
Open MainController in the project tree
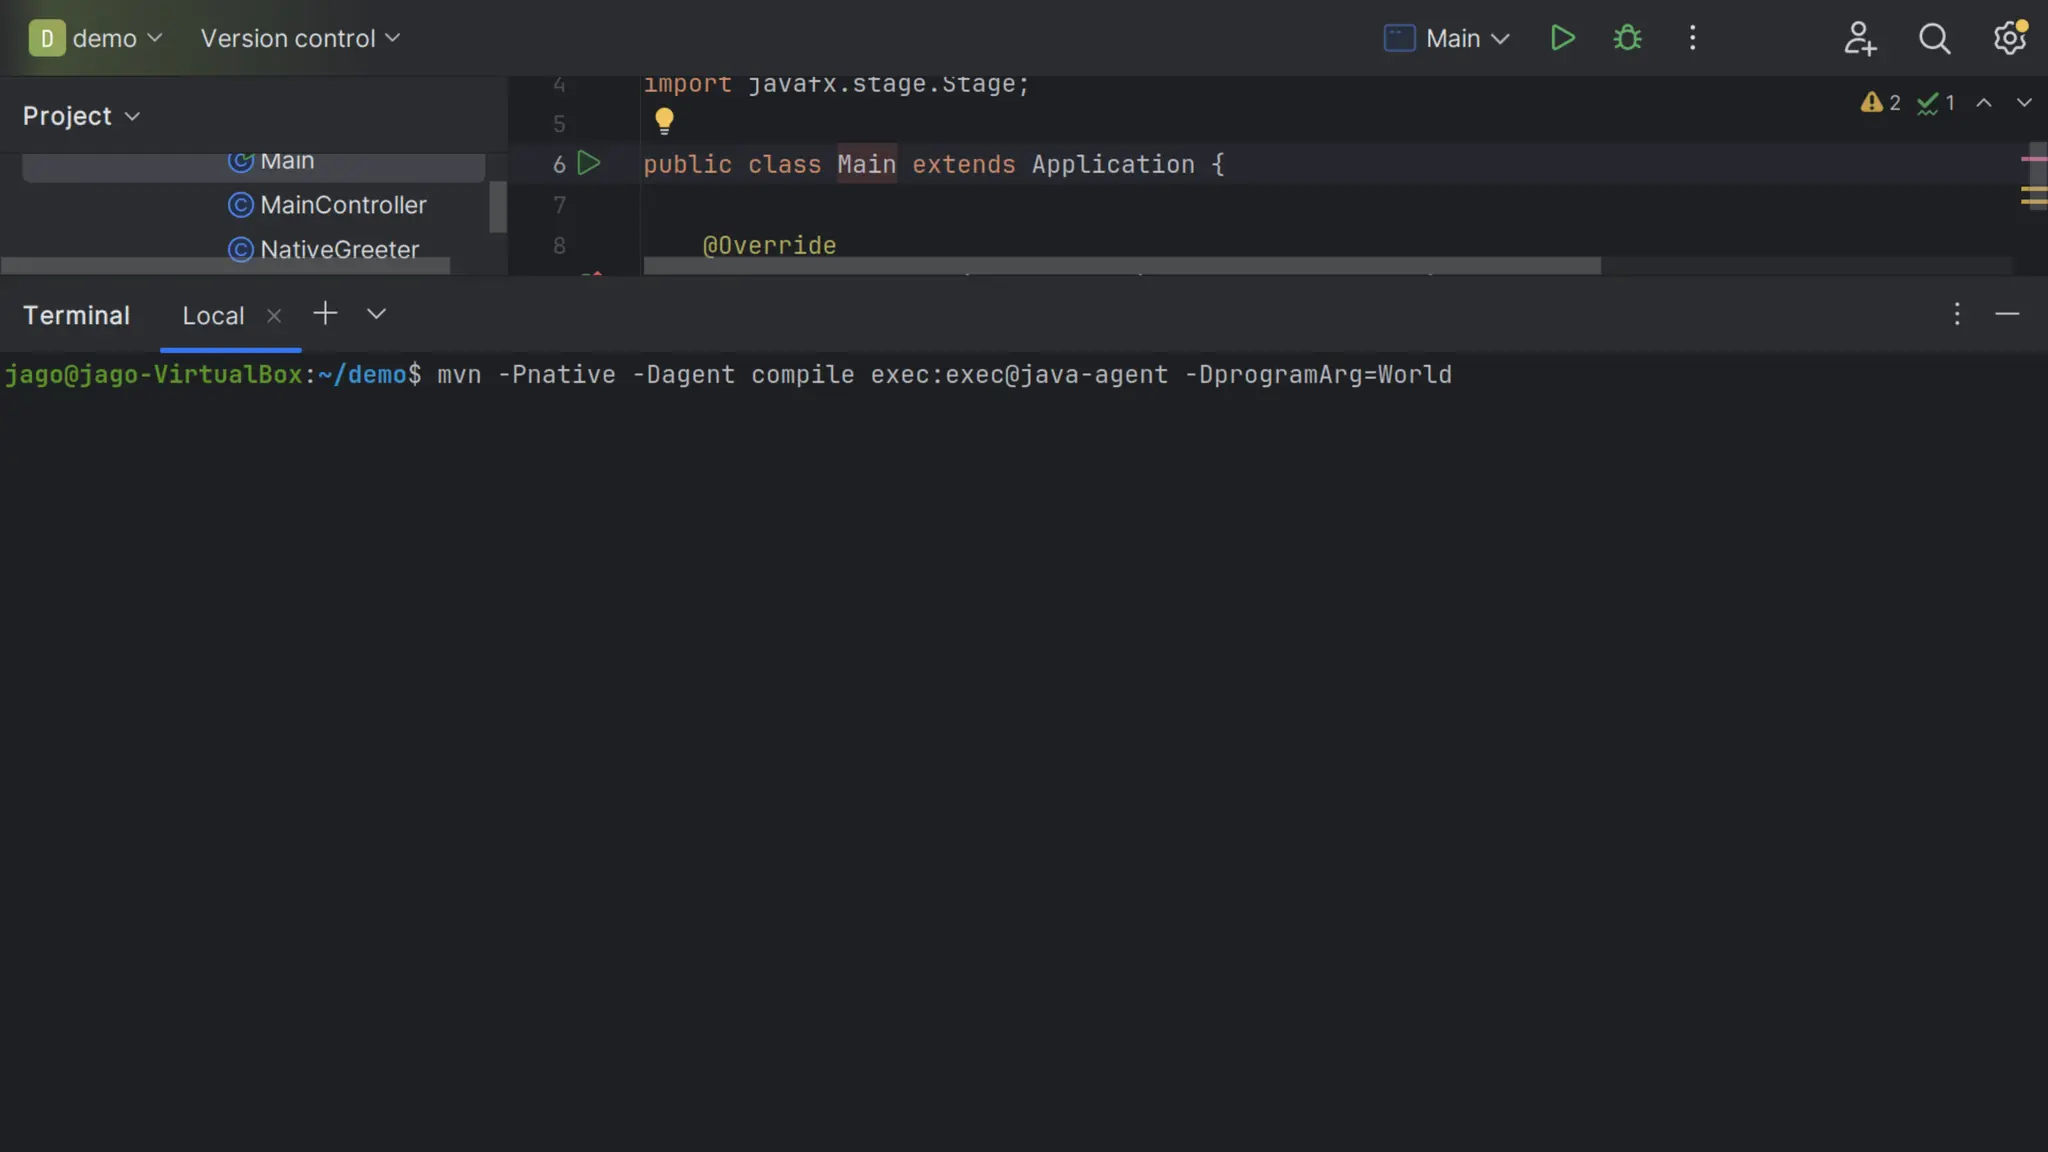pyautogui.click(x=343, y=205)
